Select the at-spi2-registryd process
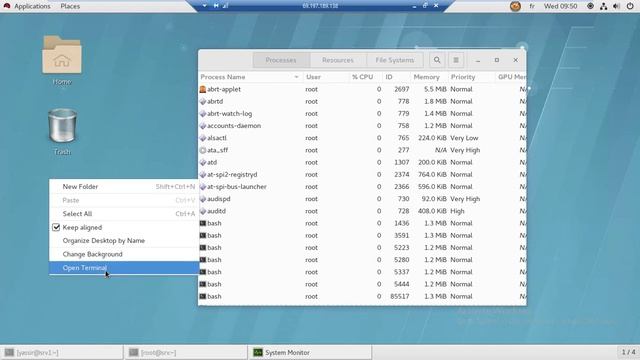The height and width of the screenshot is (360, 640). coord(232,175)
